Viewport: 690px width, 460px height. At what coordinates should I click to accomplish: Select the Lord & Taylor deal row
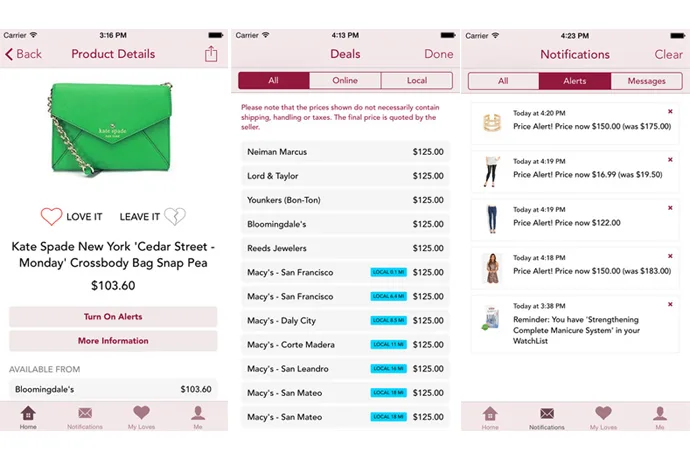pos(345,176)
